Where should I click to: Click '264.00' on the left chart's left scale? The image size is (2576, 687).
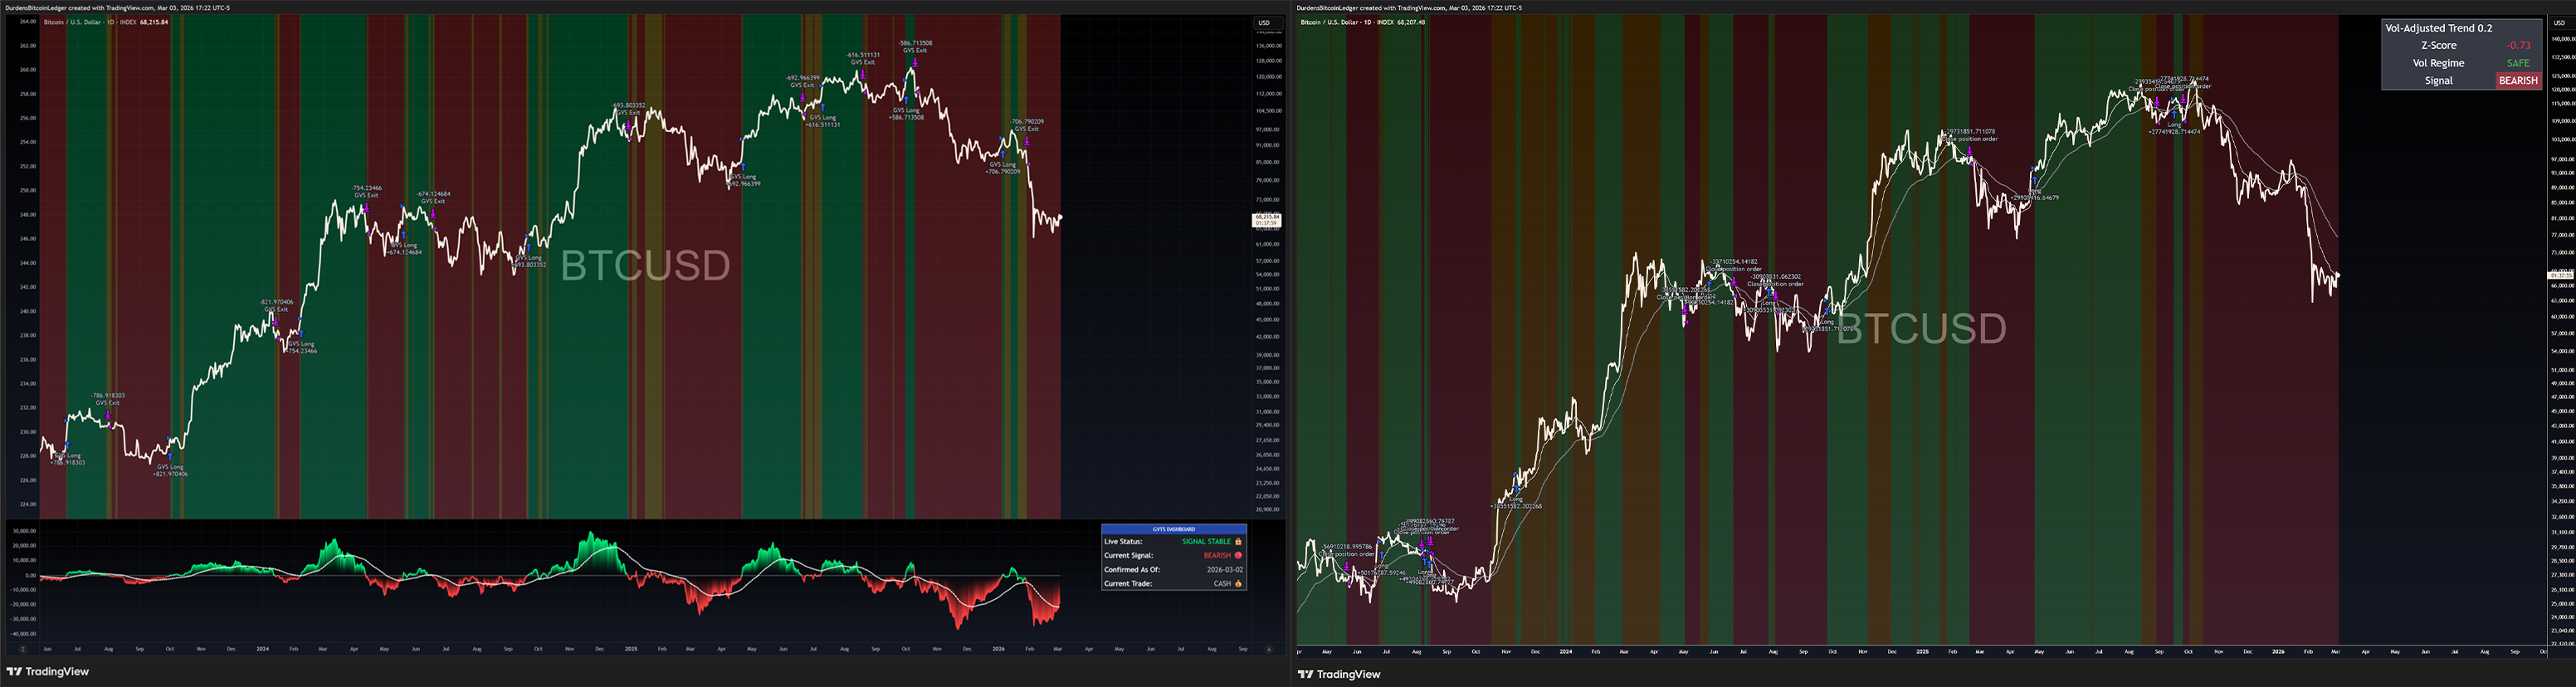[27, 21]
